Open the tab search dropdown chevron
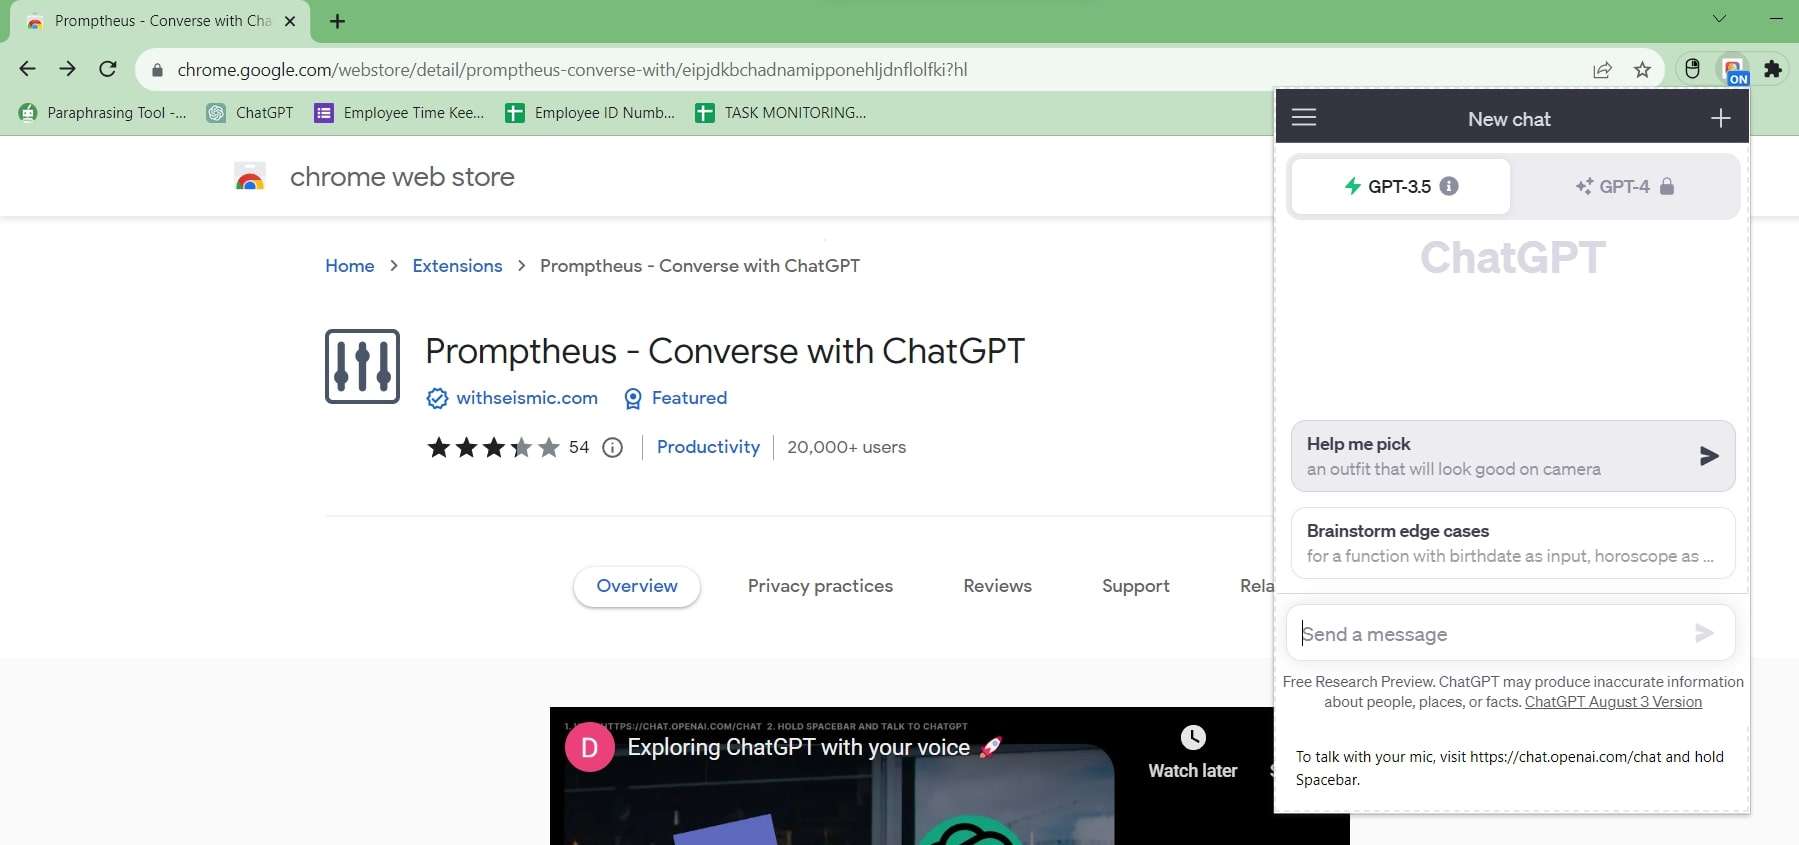The width and height of the screenshot is (1799, 845). [x=1719, y=18]
